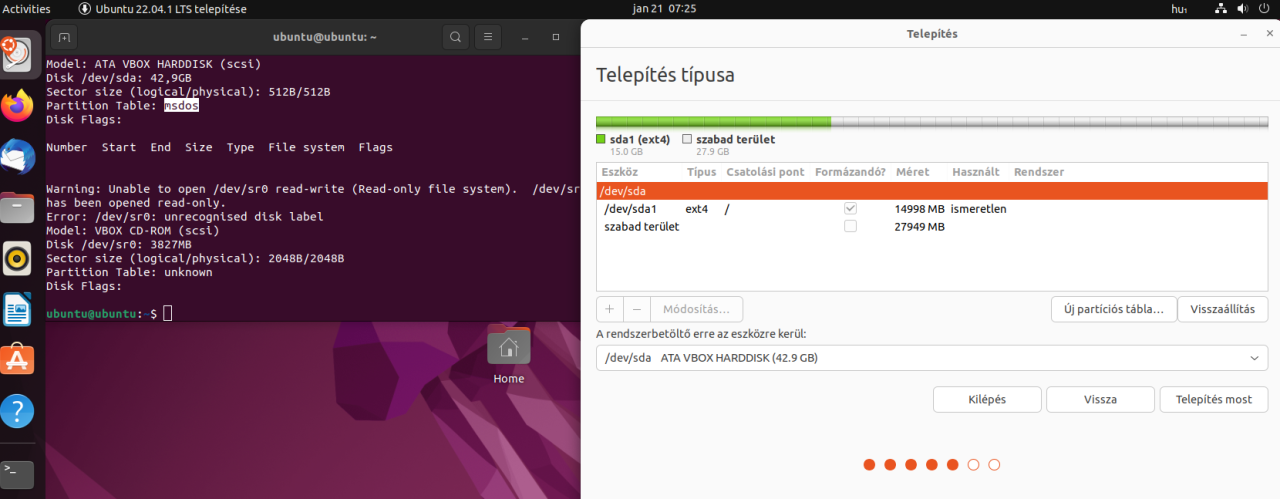Select the /dev/sda1 ext4 partition row

click(932, 209)
